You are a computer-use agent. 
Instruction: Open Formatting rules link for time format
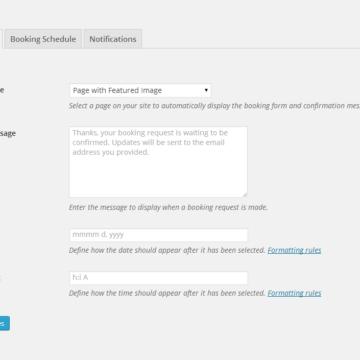(294, 293)
